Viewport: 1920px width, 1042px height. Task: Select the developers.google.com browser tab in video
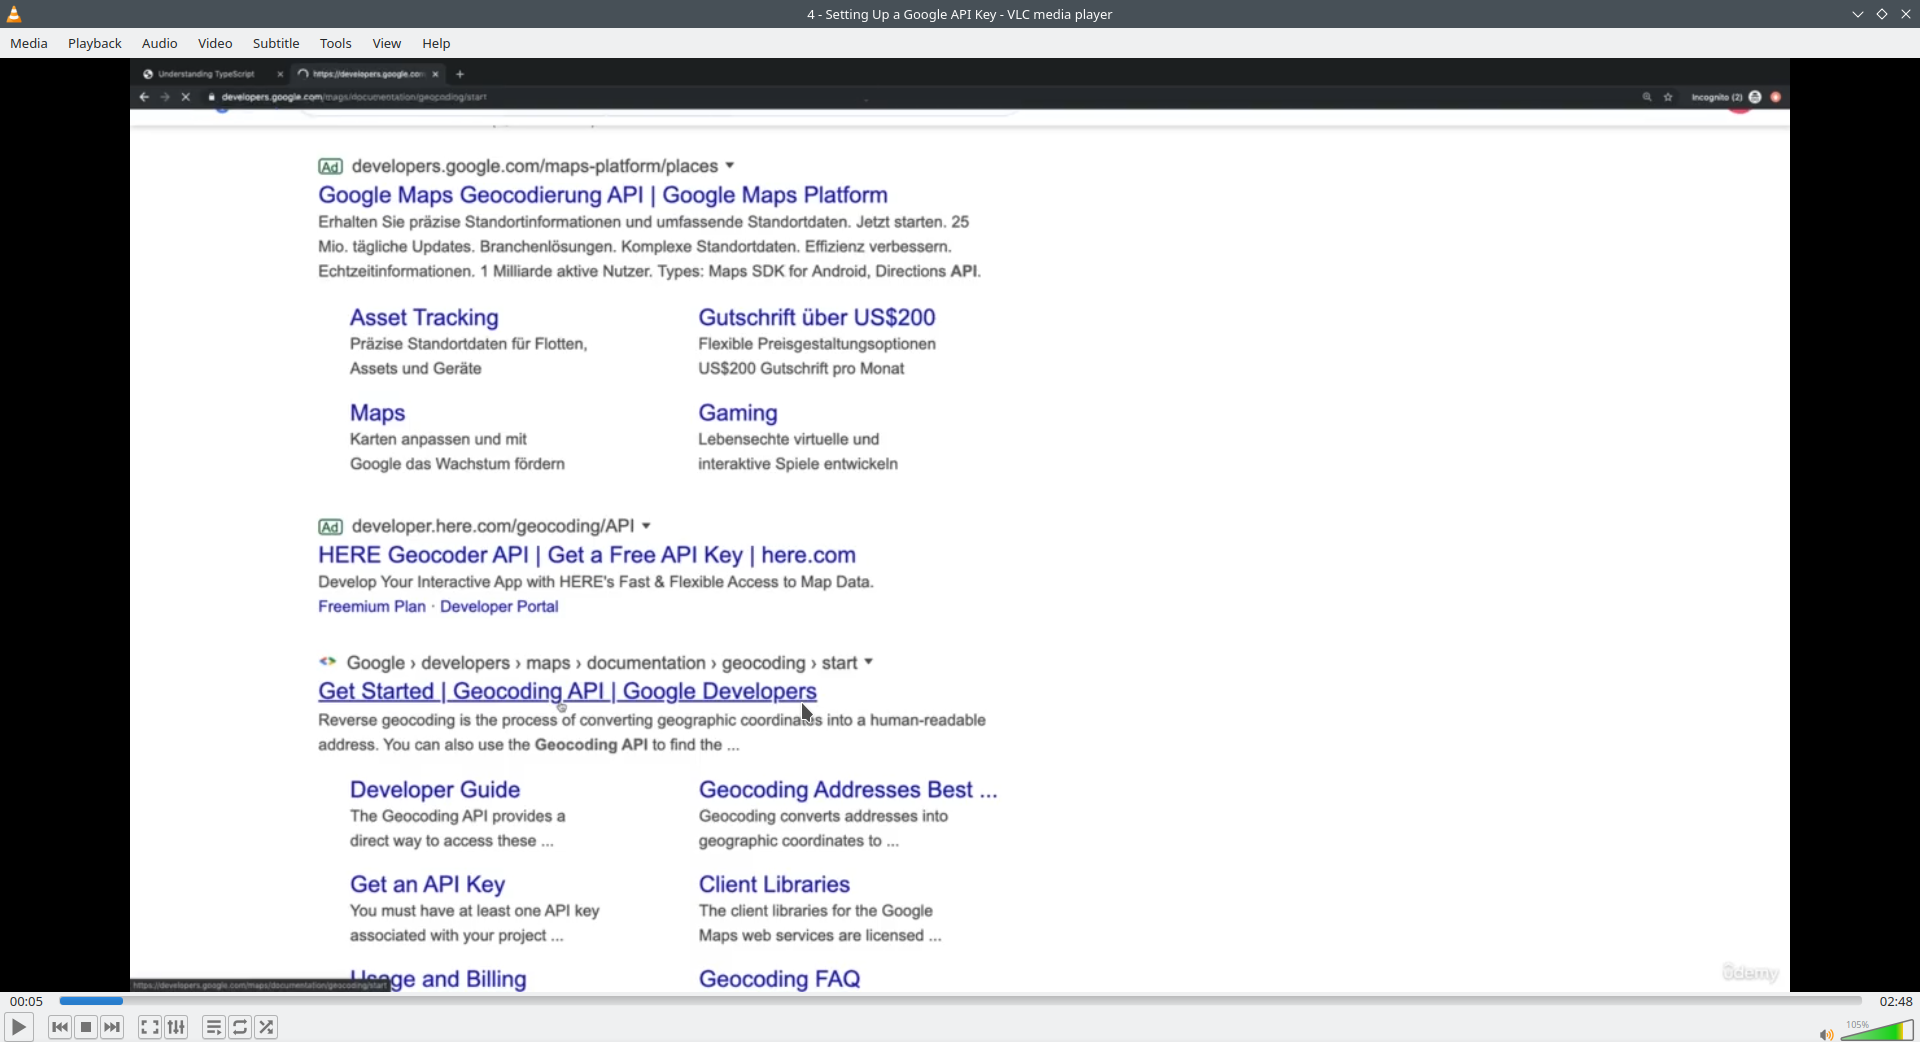[367, 74]
